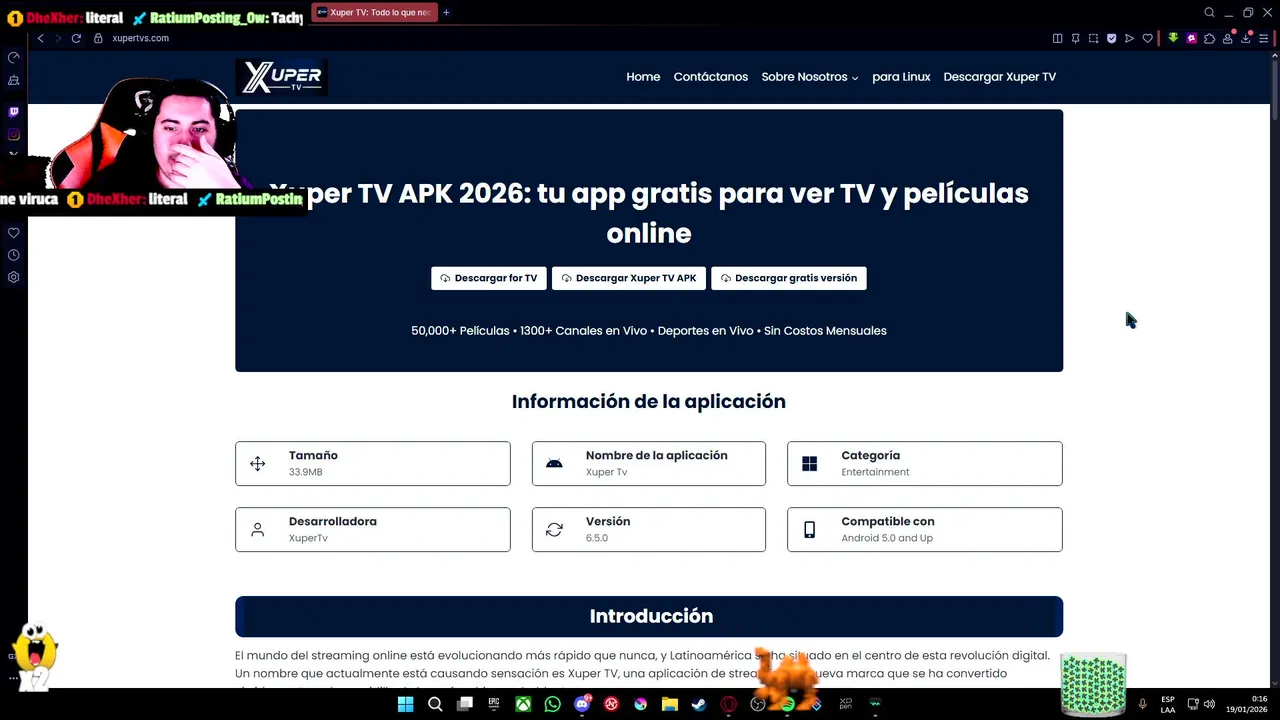Click the Compatible con Android card
The height and width of the screenshot is (720, 1280).
pyautogui.click(x=925, y=529)
